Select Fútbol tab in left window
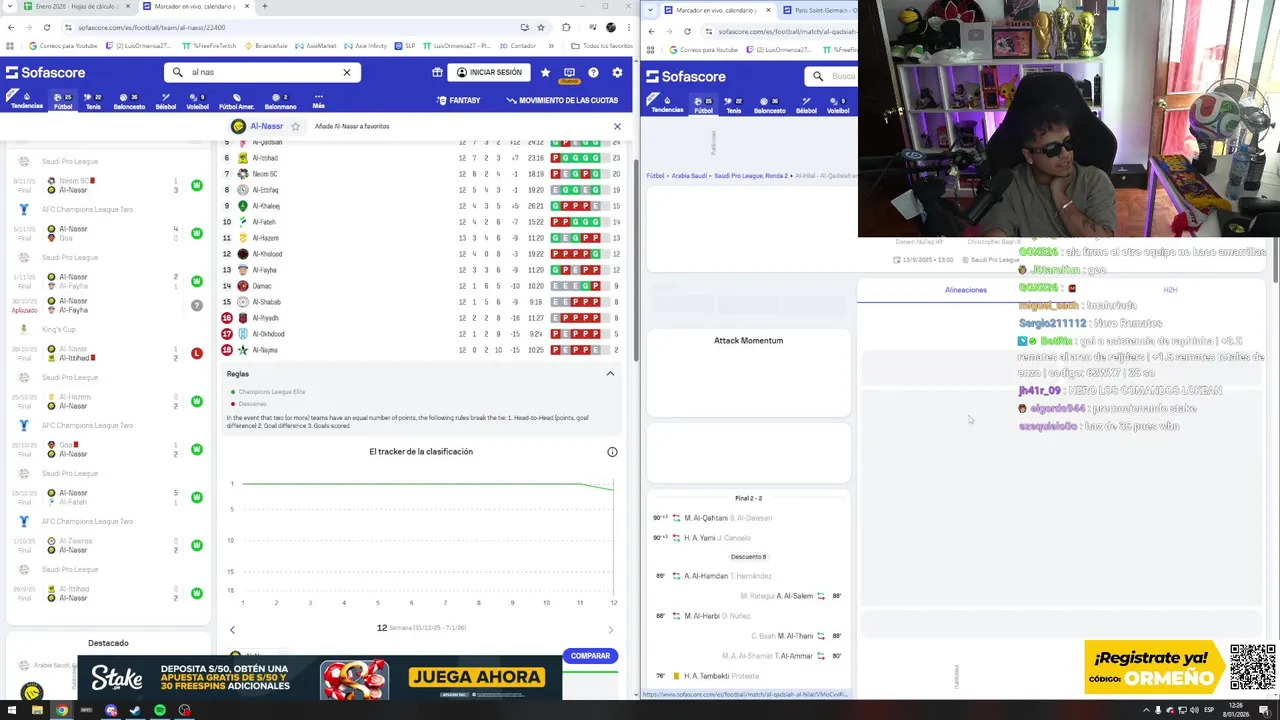The height and width of the screenshot is (720, 1280). click(x=63, y=102)
